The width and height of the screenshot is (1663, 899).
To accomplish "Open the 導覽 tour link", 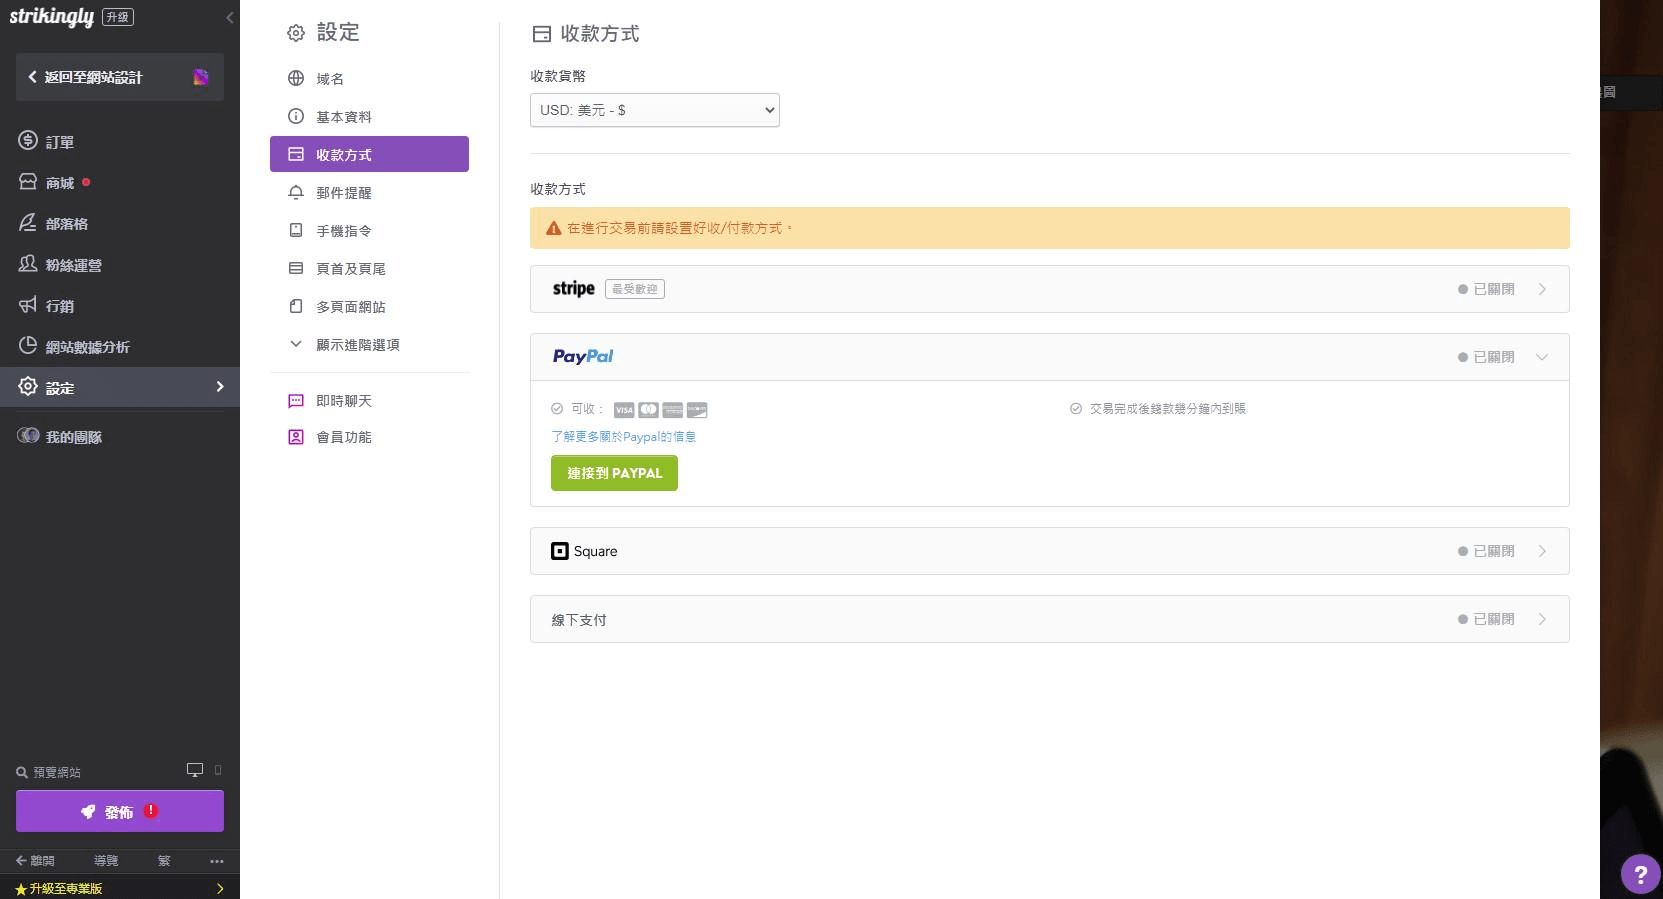I will [106, 861].
